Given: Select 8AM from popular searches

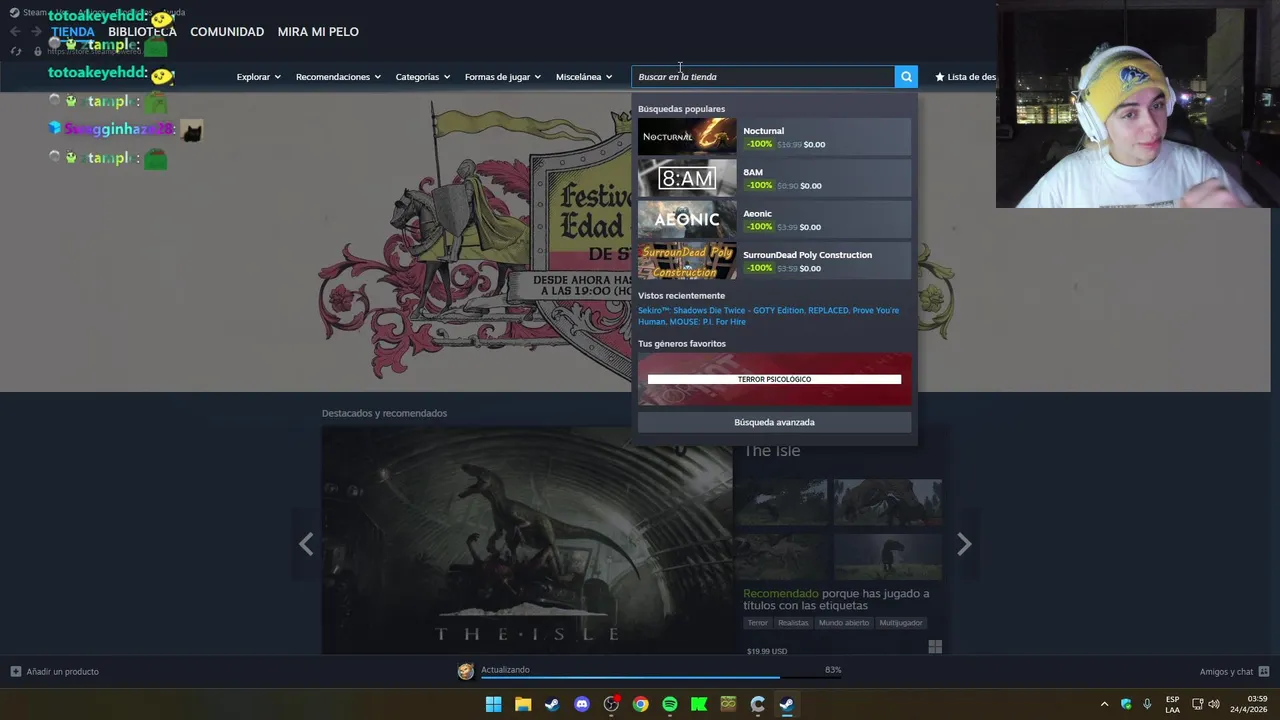Looking at the screenshot, I should [774, 178].
